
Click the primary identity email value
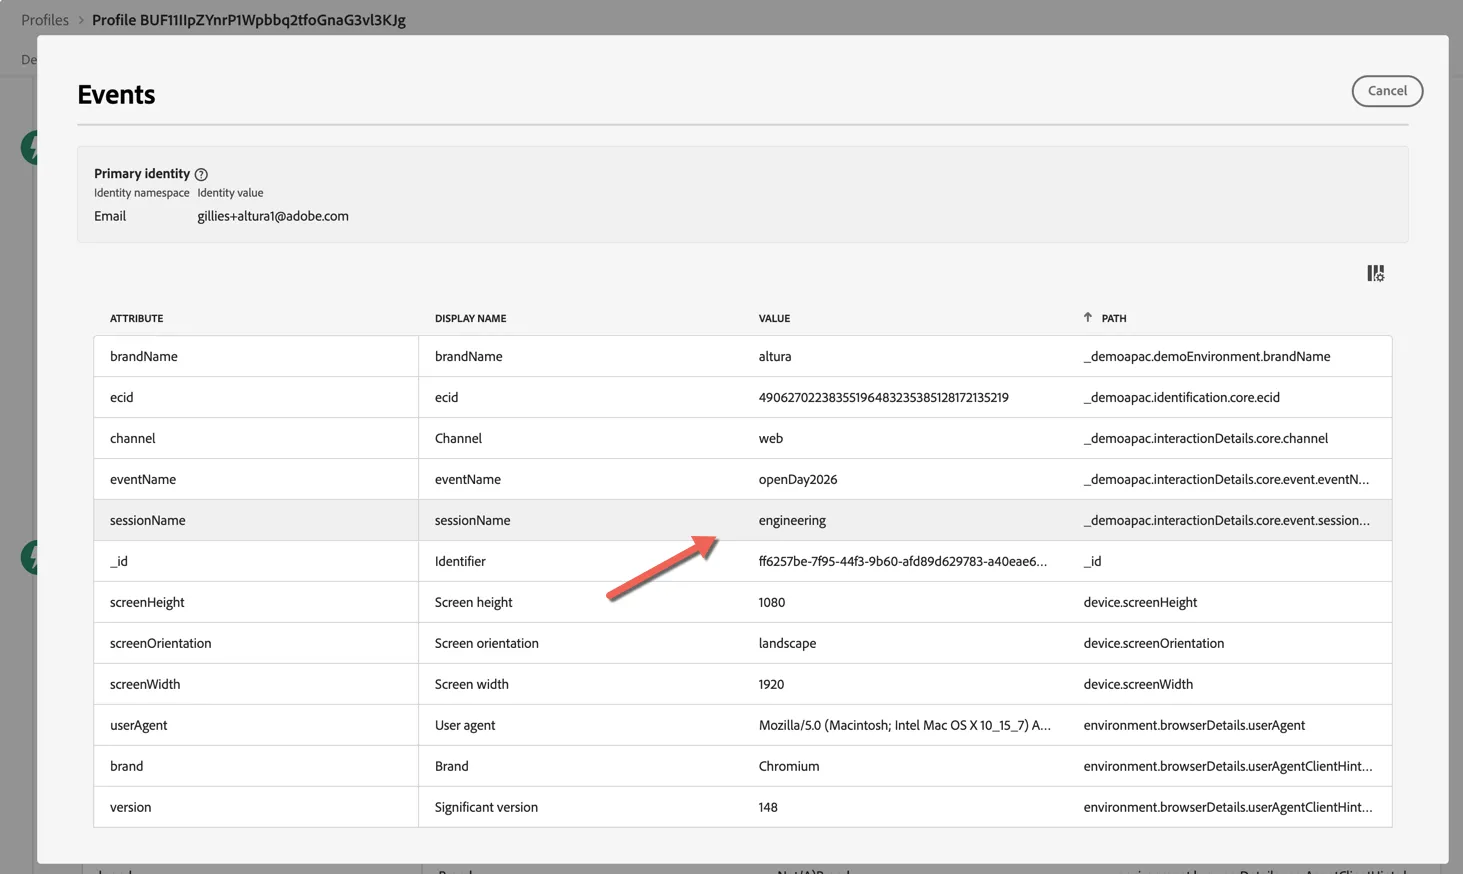tap(273, 216)
